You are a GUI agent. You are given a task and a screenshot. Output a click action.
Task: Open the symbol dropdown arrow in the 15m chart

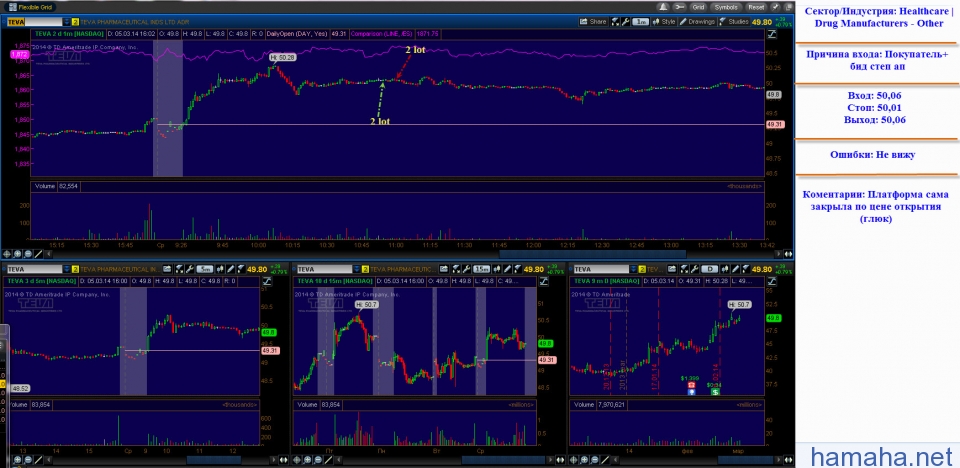[357, 269]
